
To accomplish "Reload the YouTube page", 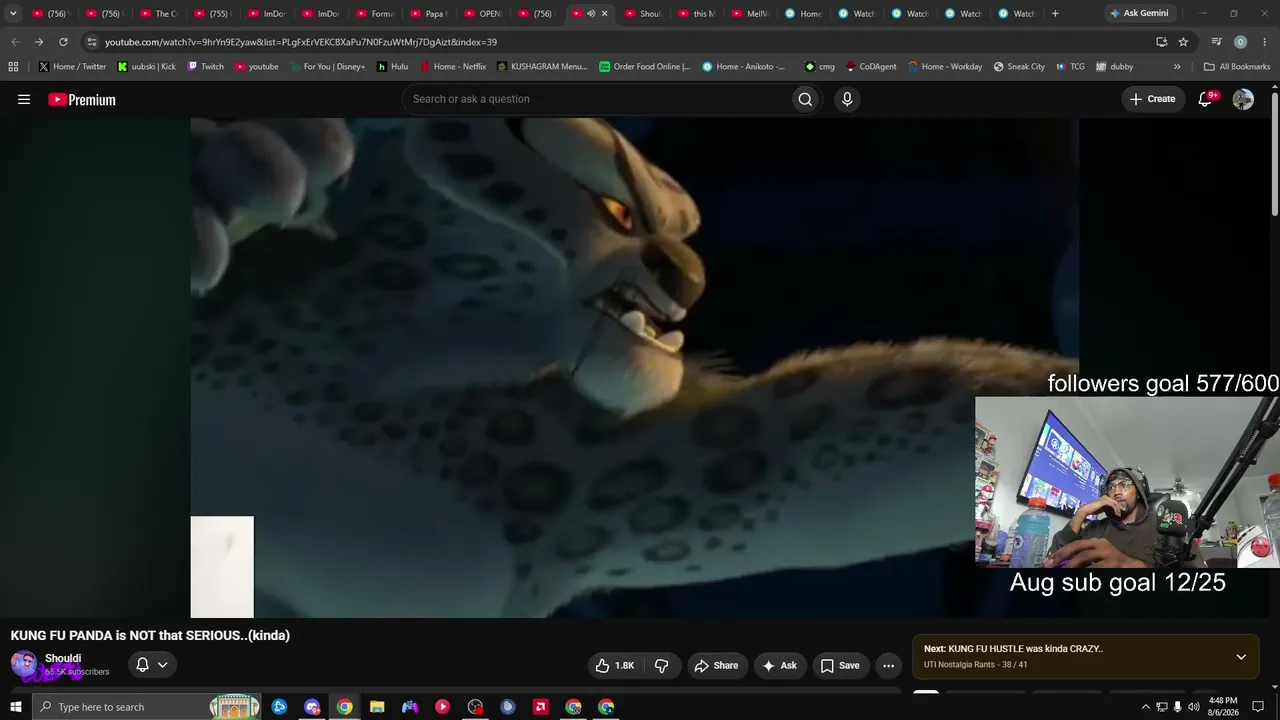I will point(63,42).
